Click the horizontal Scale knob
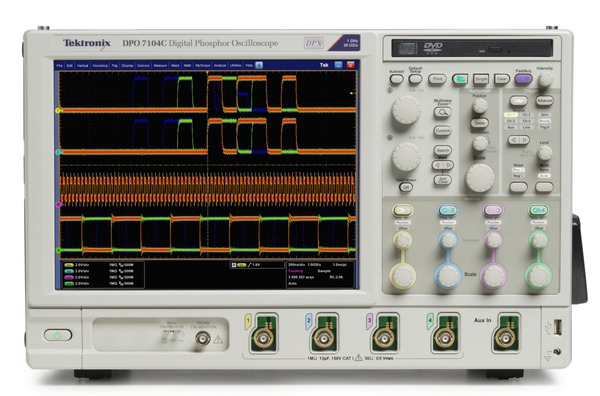 pyautogui.click(x=479, y=178)
